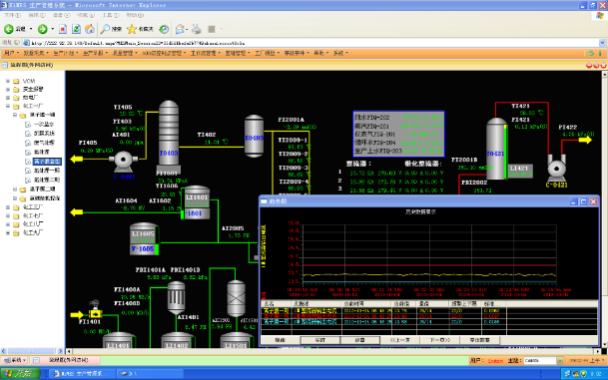The width and height of the screenshot is (608, 380).
Task: Click the horizontal vessel between TI402 and FI2001A
Action: [x=254, y=136]
